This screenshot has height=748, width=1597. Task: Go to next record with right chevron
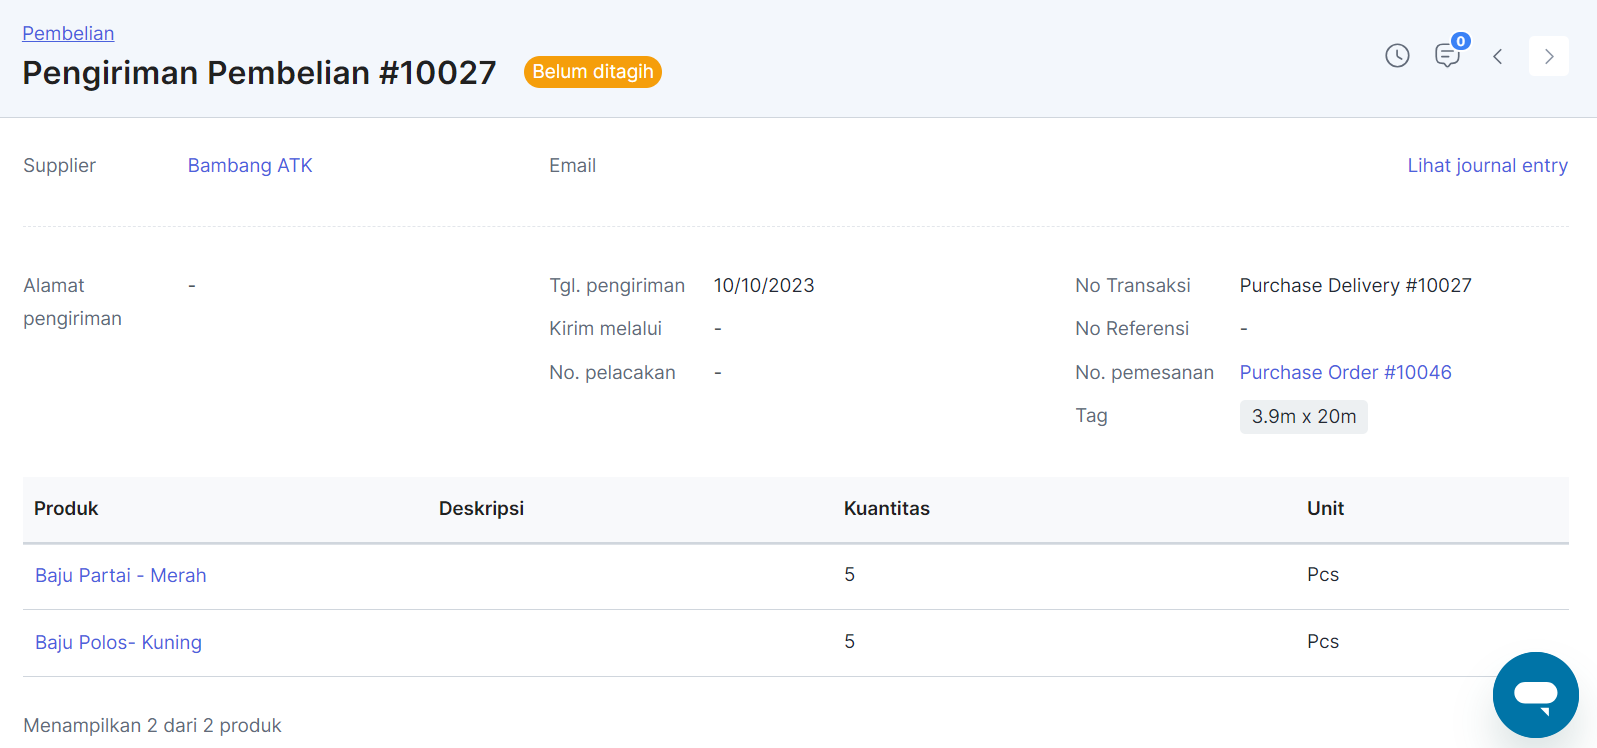(1548, 56)
